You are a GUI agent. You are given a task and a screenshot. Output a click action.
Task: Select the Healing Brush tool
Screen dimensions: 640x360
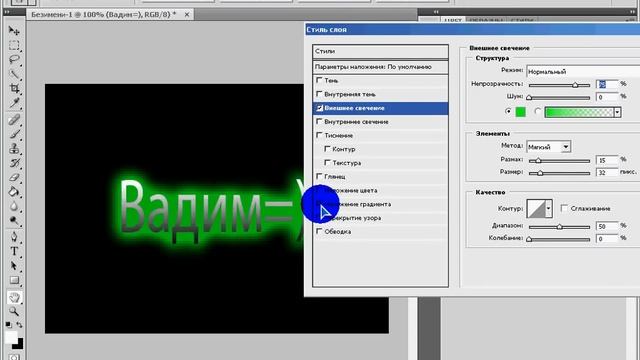coord(14,120)
